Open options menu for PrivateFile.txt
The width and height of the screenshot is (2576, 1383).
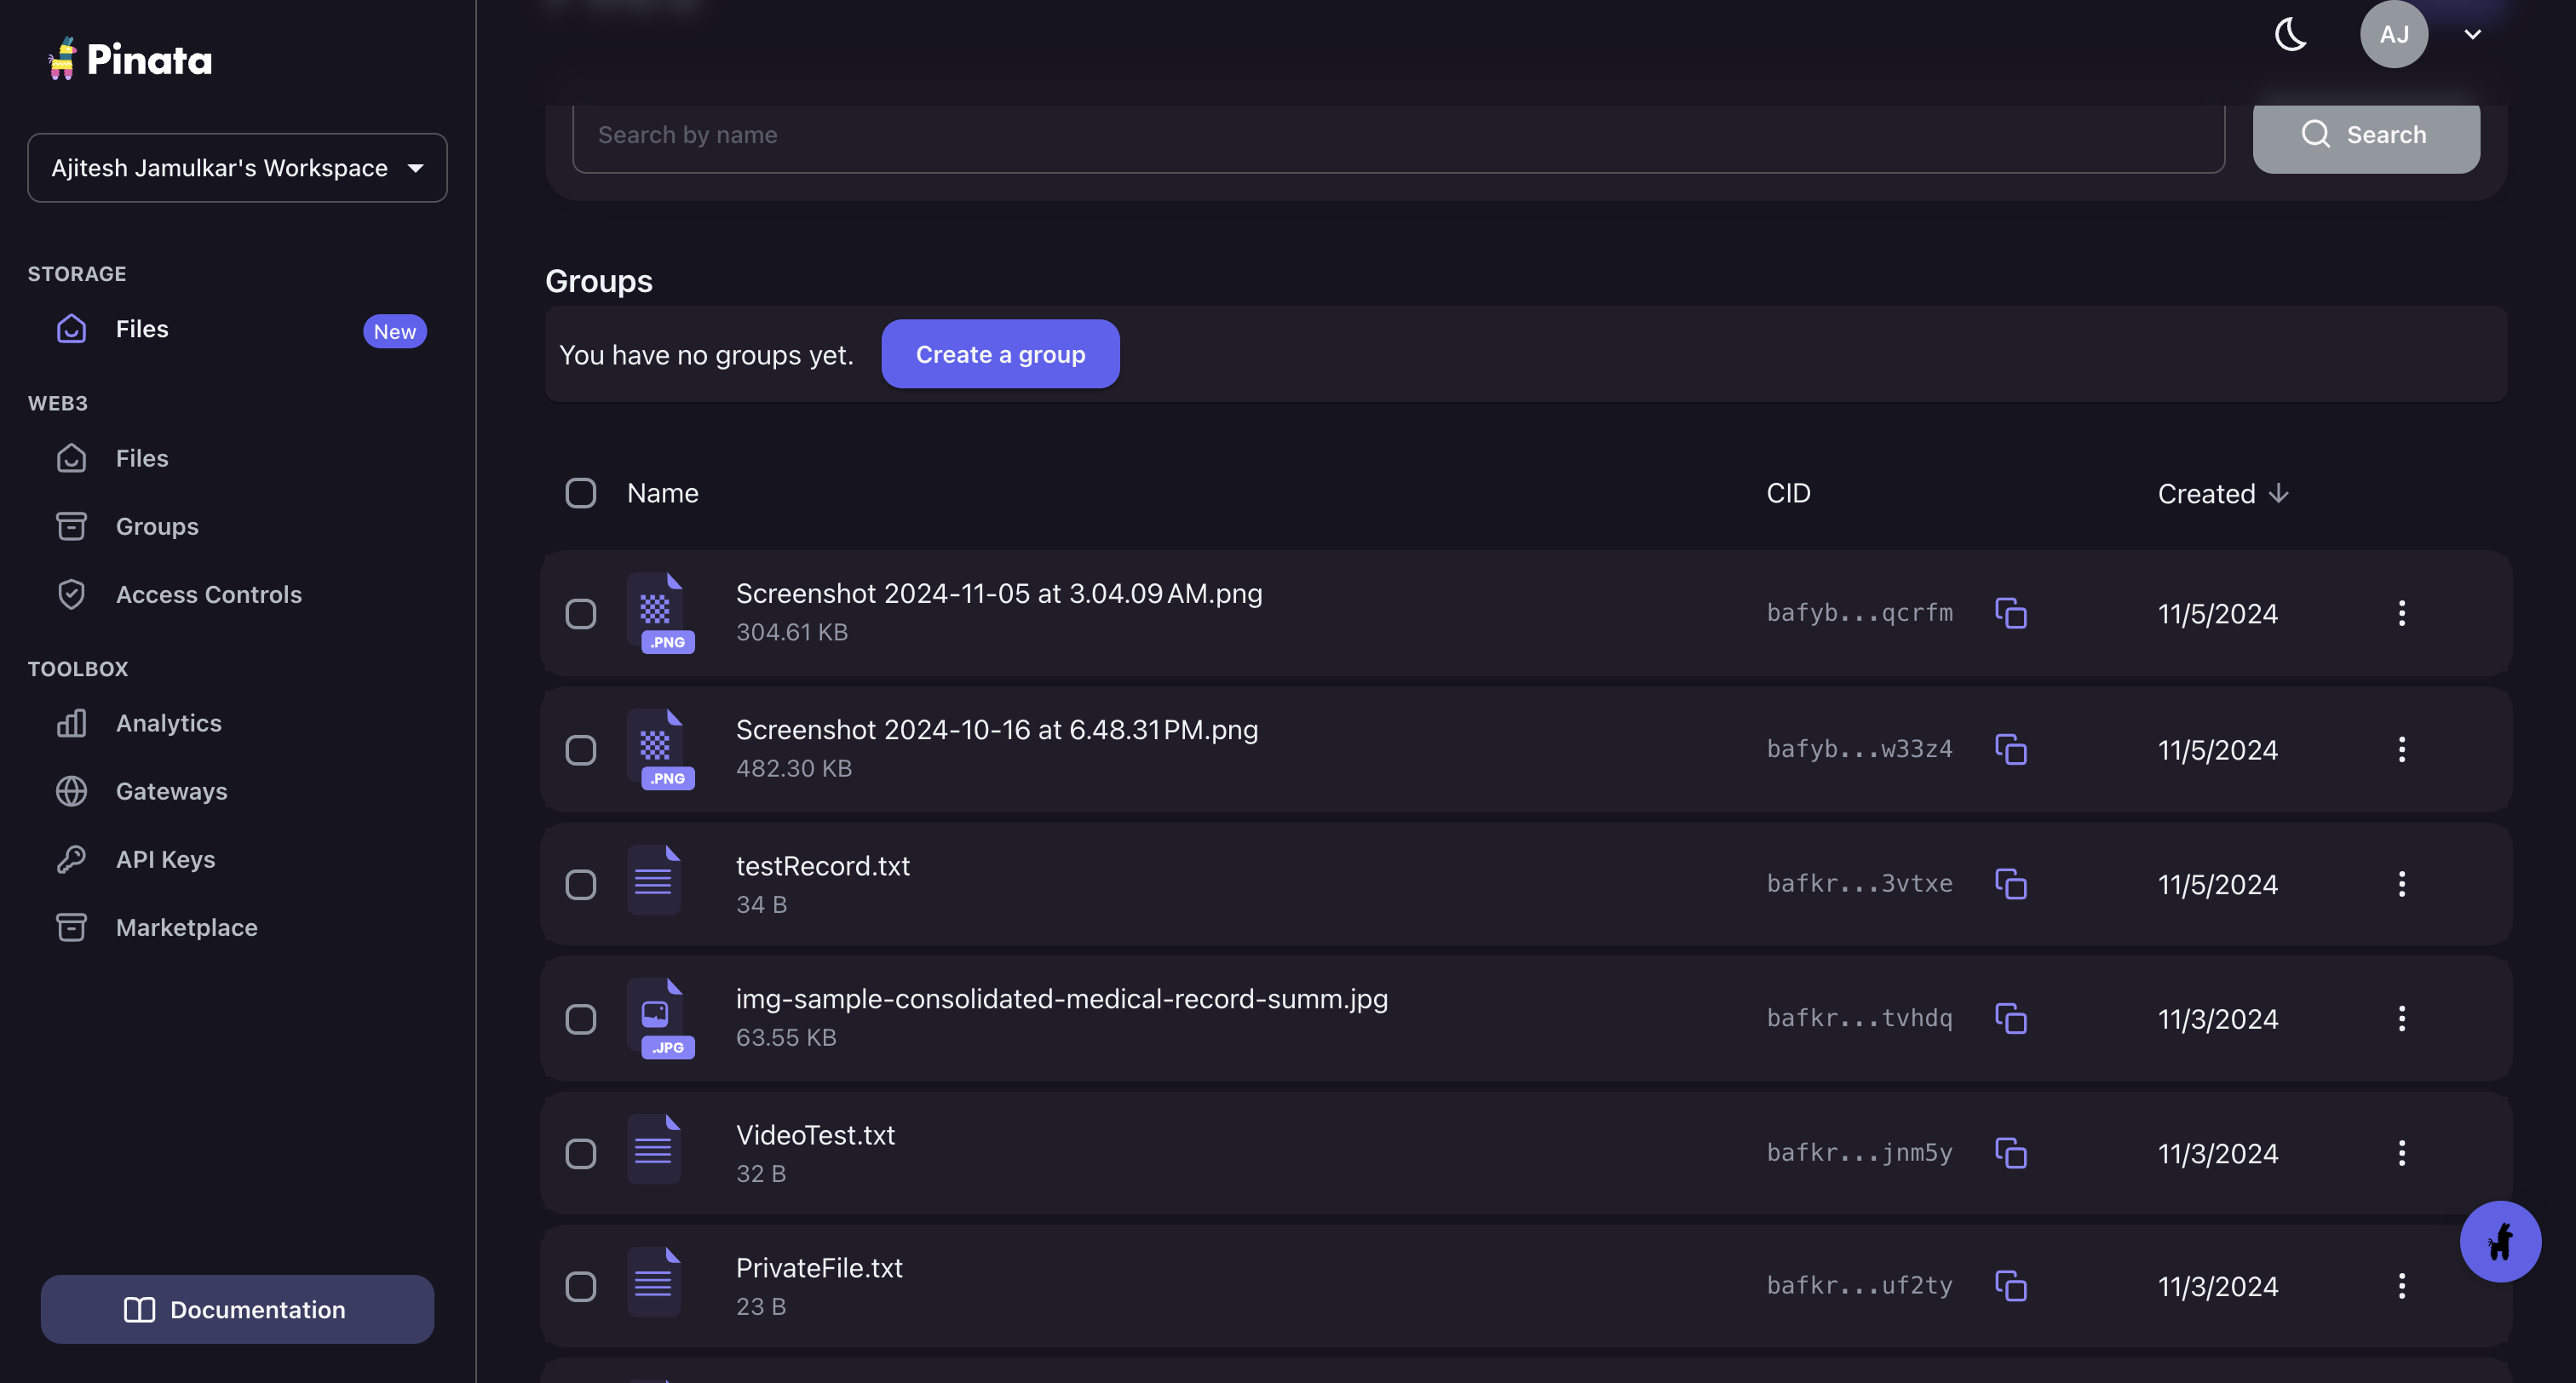click(x=2401, y=1286)
